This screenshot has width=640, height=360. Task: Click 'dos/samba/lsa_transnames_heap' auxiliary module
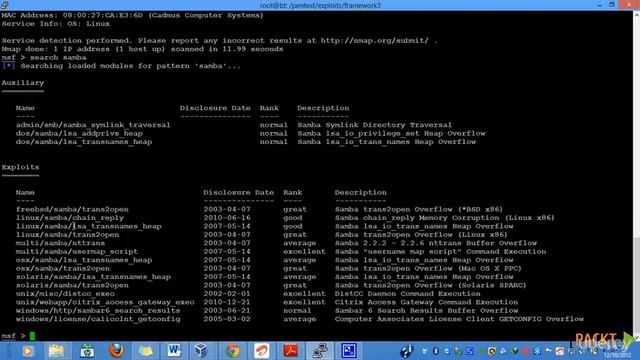(x=84, y=142)
